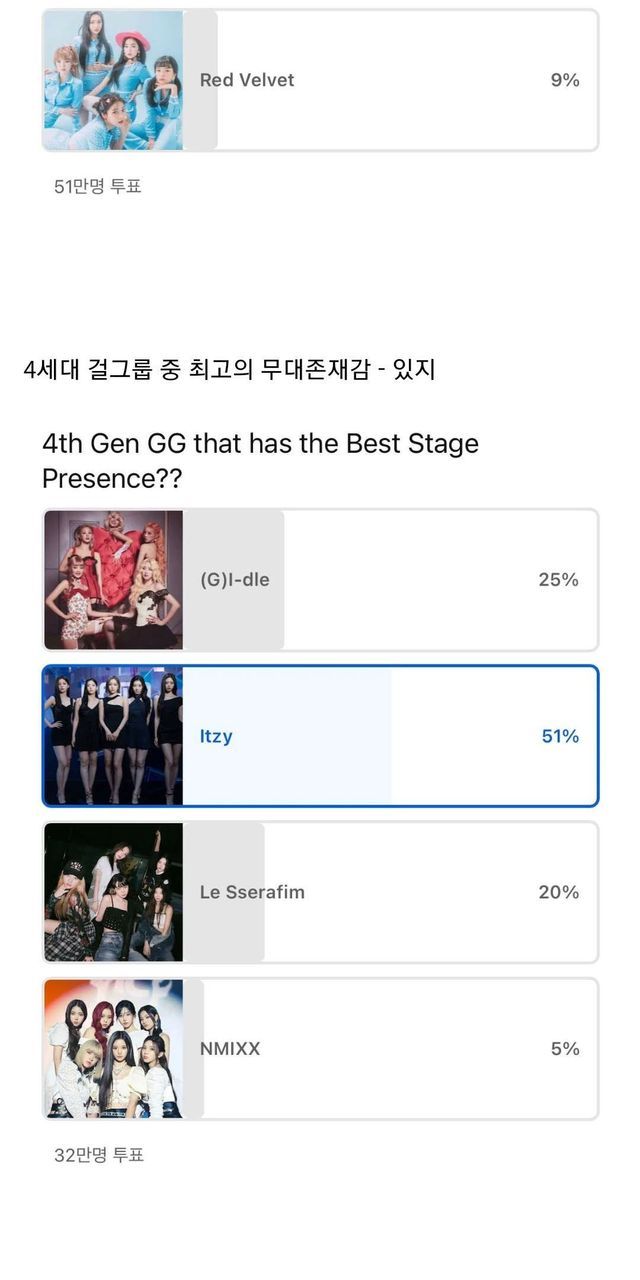Open the NMIXX group photo thumbnail

(x=114, y=1048)
